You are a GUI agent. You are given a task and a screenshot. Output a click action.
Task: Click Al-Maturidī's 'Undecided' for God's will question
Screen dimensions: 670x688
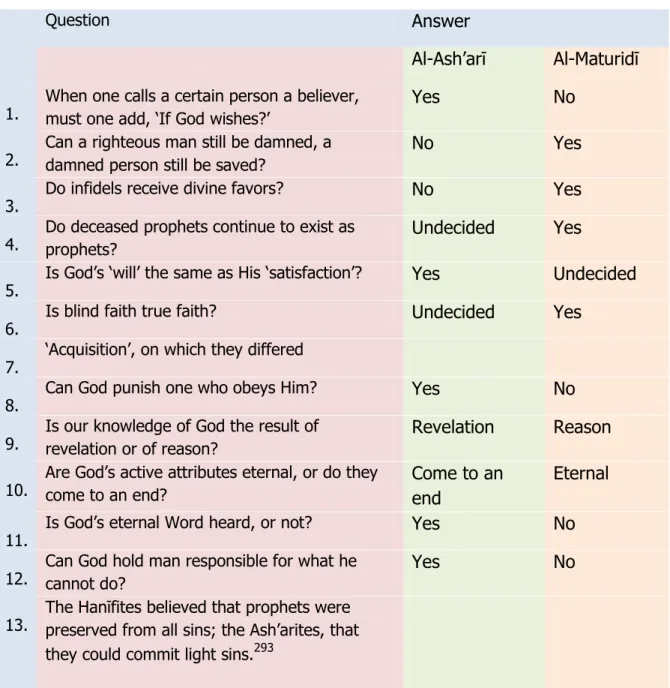pyautogui.click(x=595, y=274)
